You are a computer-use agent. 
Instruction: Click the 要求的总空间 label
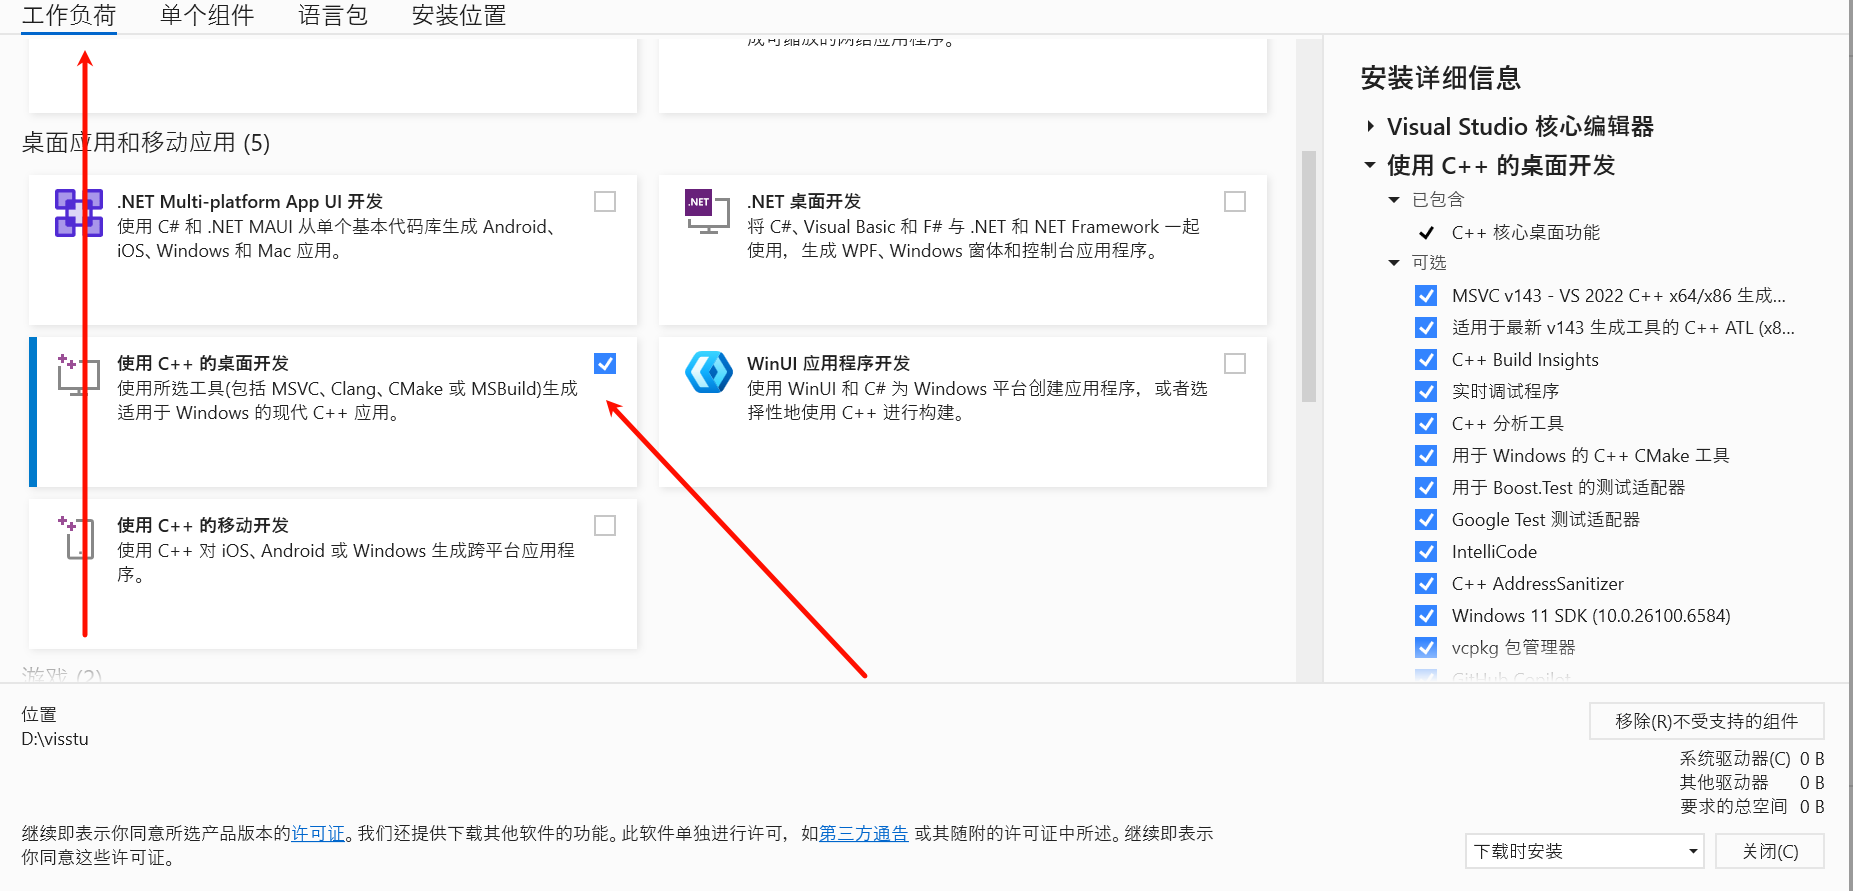(1733, 807)
